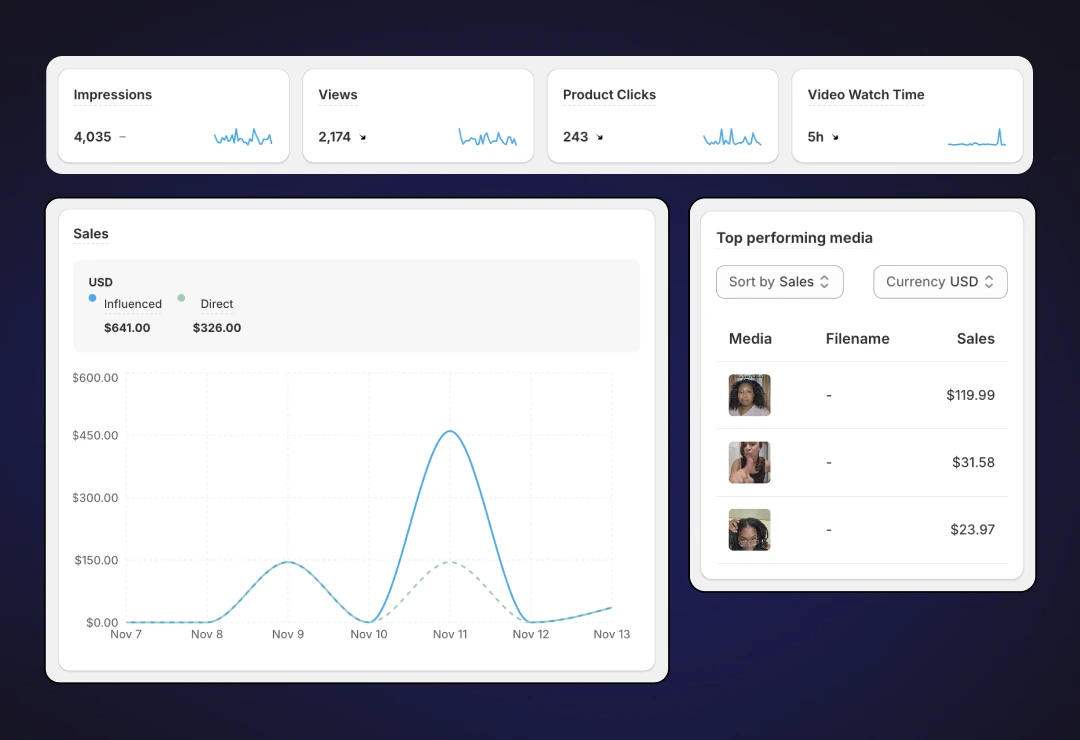Open the Currency USD dropdown
1080x740 pixels.
pyautogui.click(x=940, y=282)
